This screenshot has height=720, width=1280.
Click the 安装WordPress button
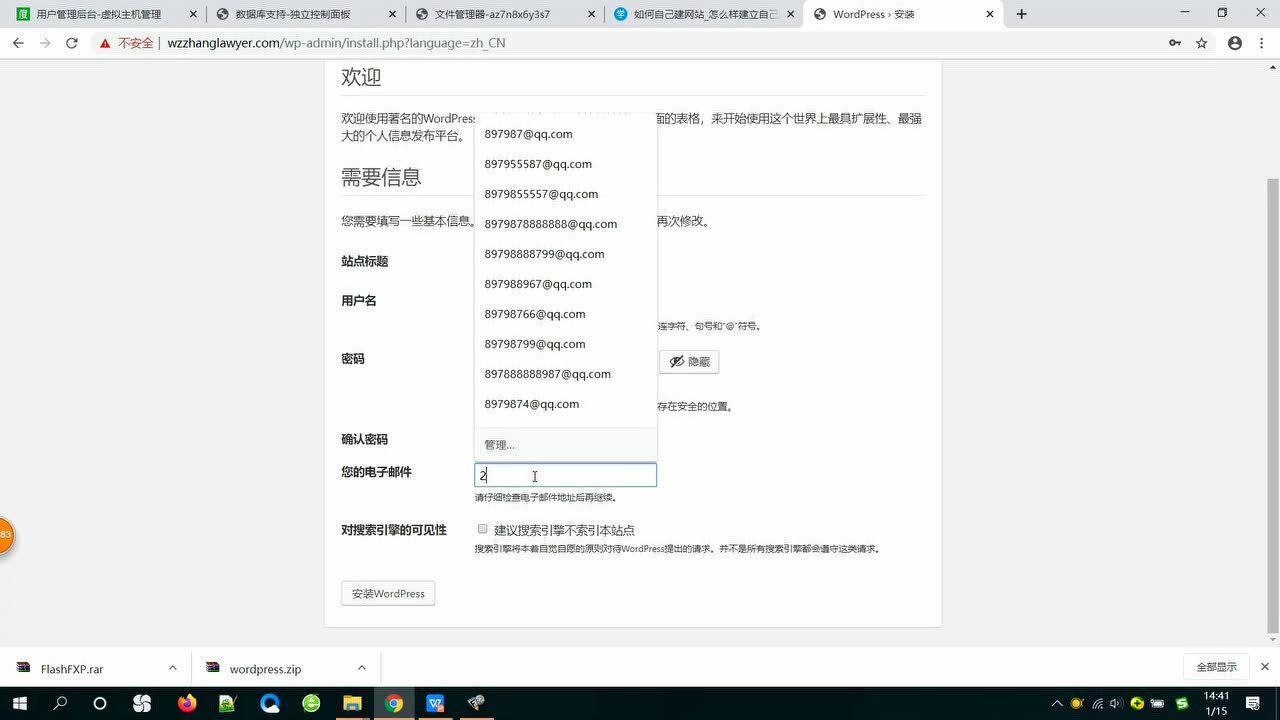tap(388, 593)
